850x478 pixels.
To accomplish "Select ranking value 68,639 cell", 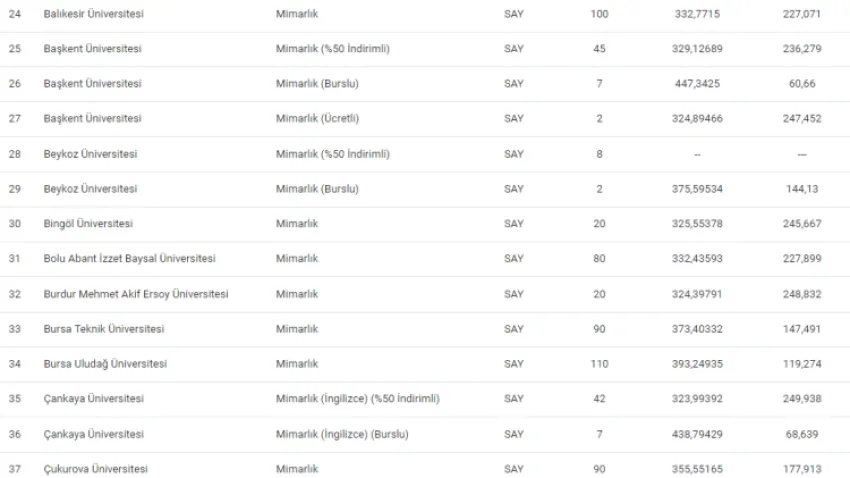I will [802, 434].
